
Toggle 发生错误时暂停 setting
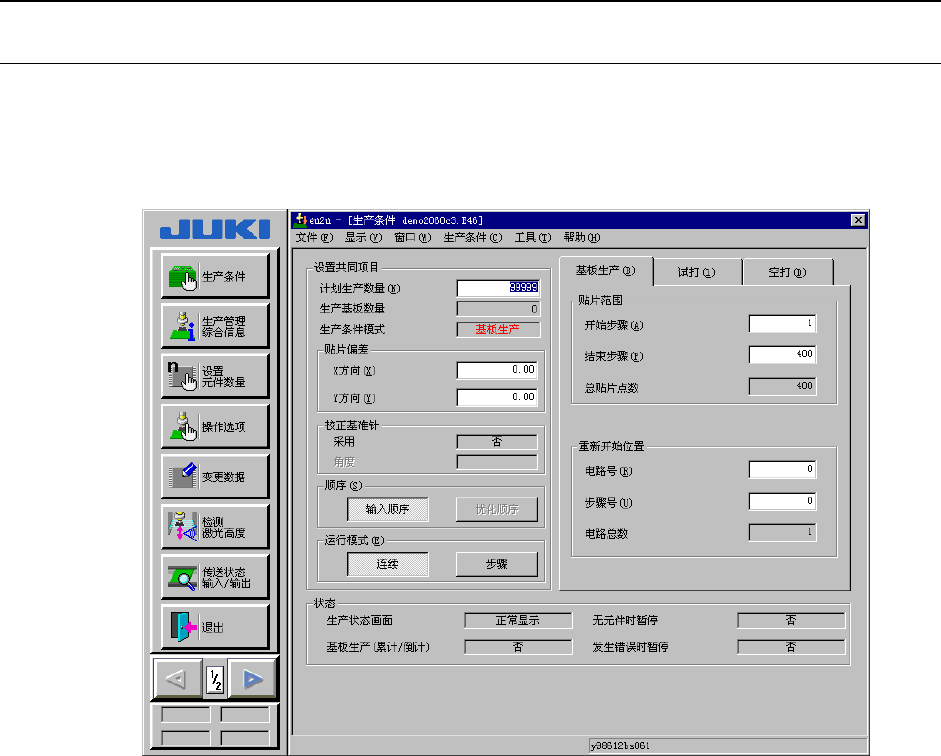click(x=791, y=647)
